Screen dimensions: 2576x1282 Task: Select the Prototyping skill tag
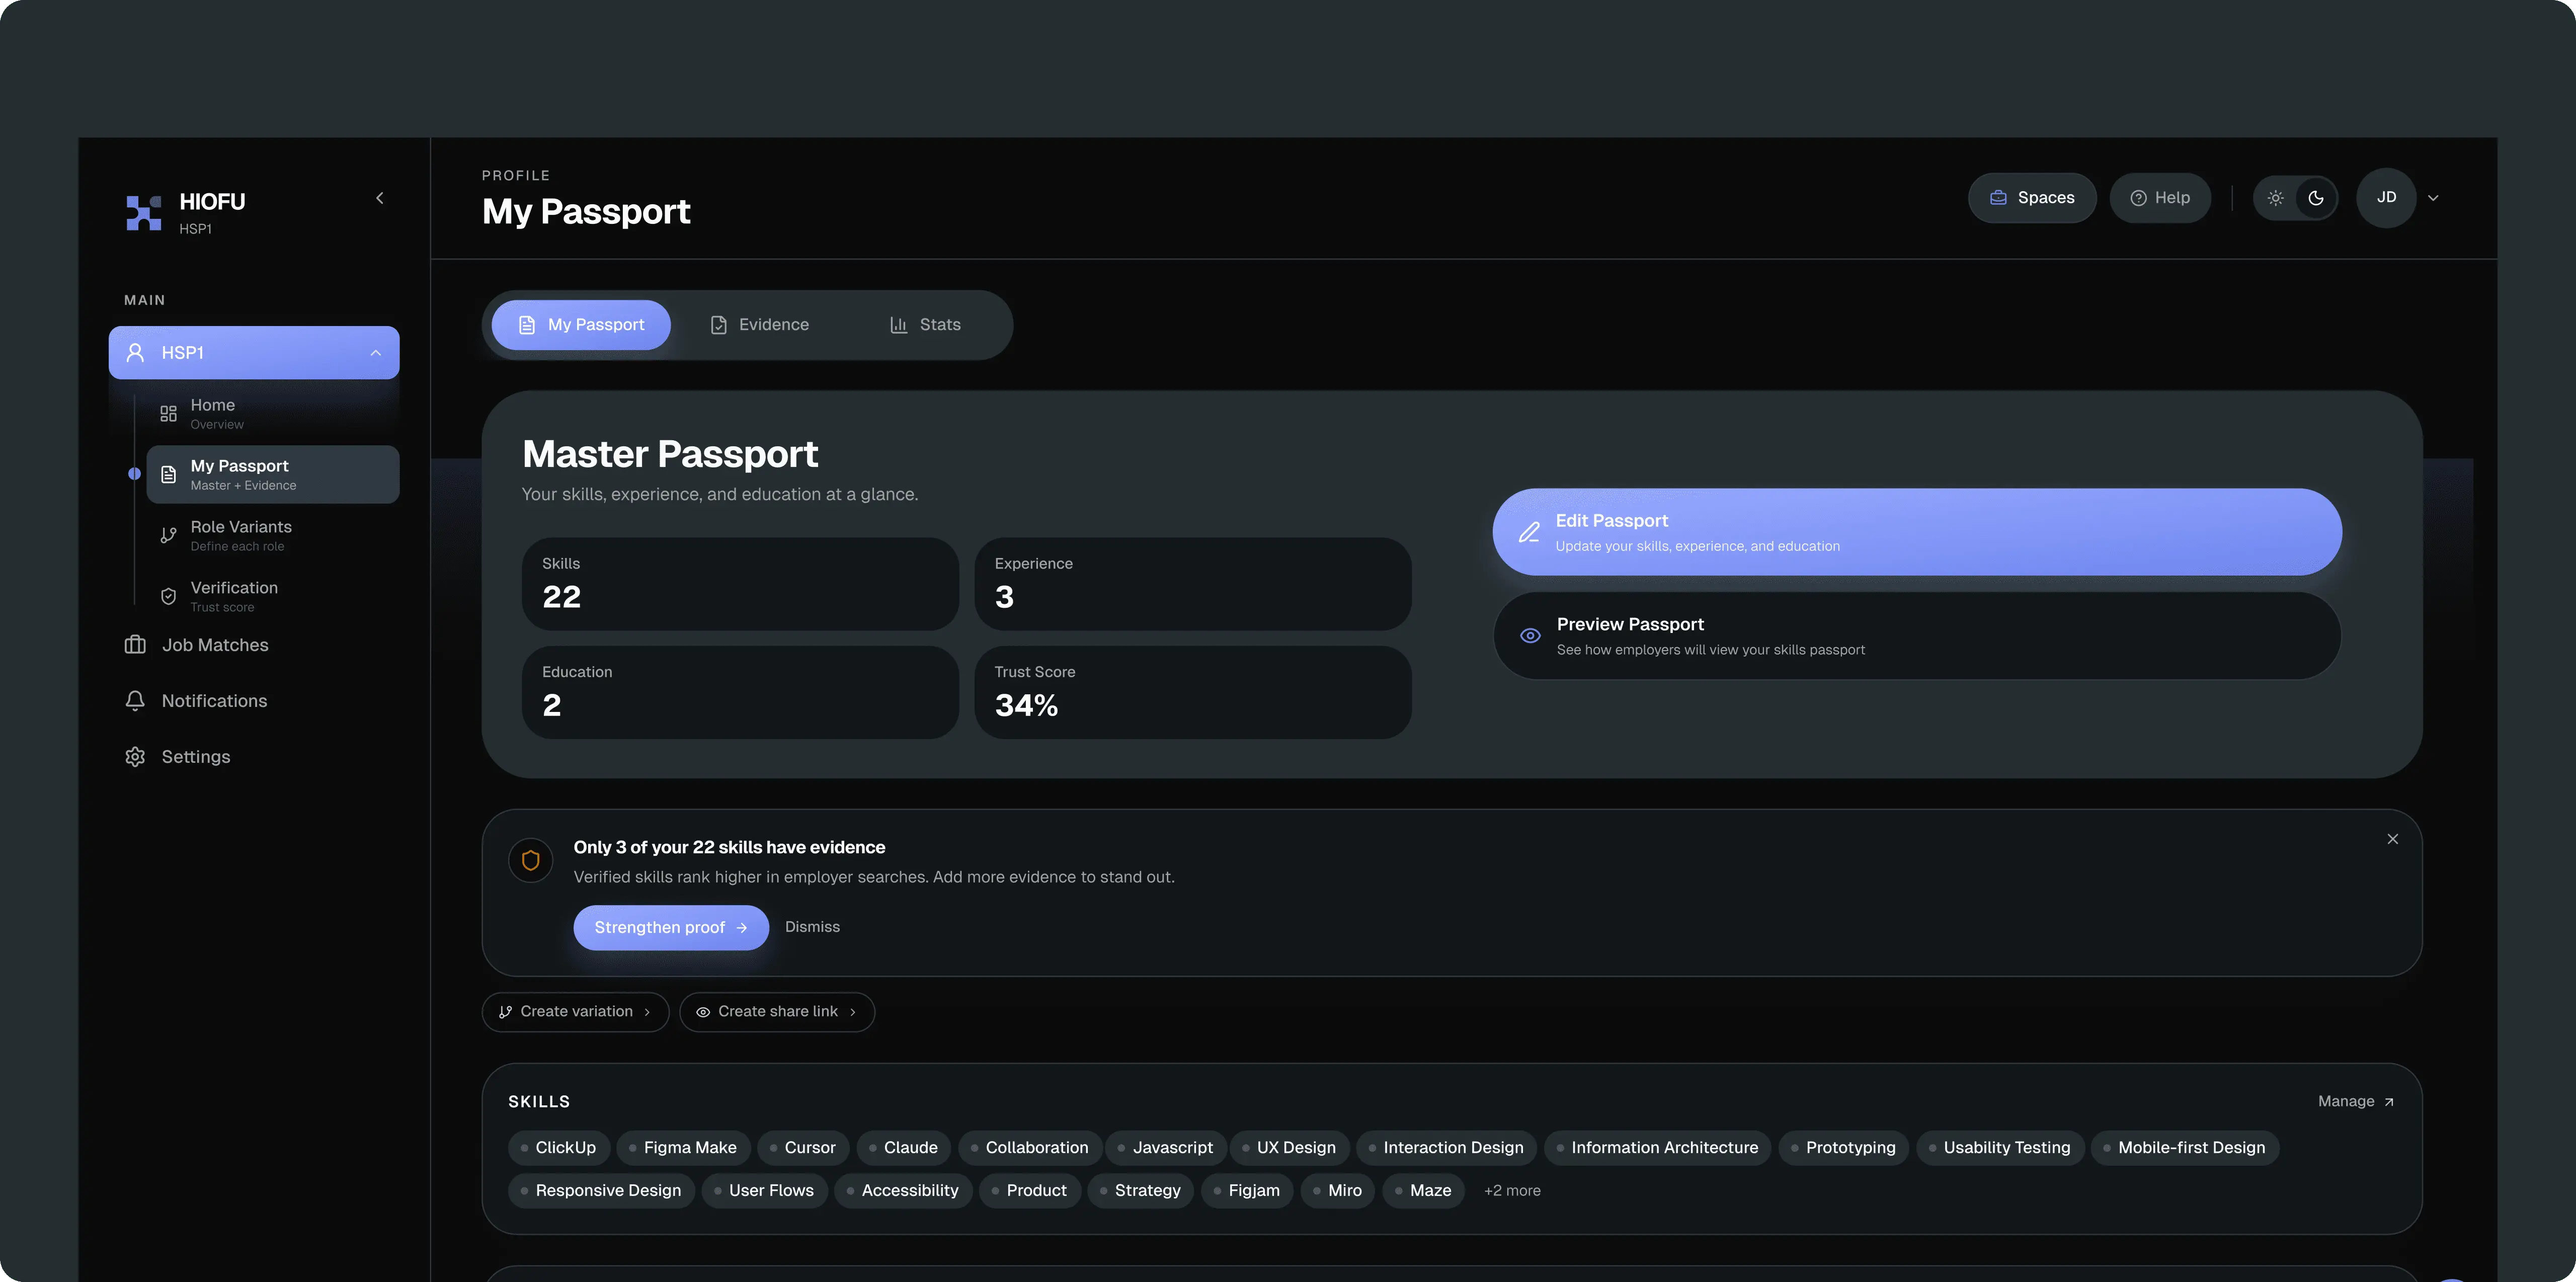pos(1844,1148)
